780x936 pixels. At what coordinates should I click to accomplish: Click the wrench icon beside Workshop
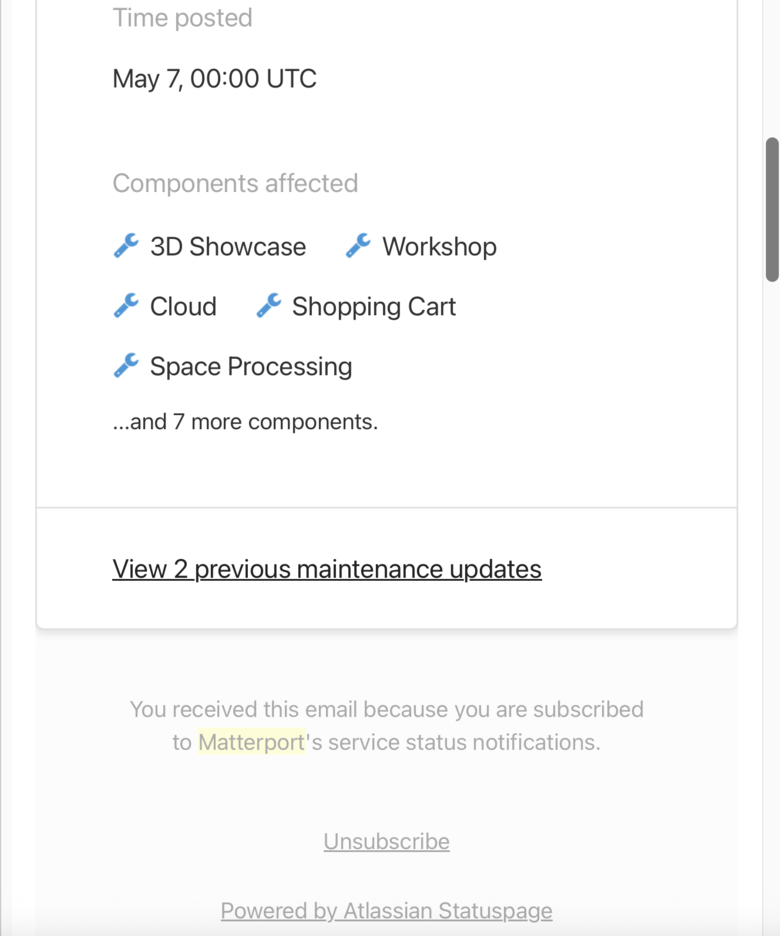(x=358, y=245)
